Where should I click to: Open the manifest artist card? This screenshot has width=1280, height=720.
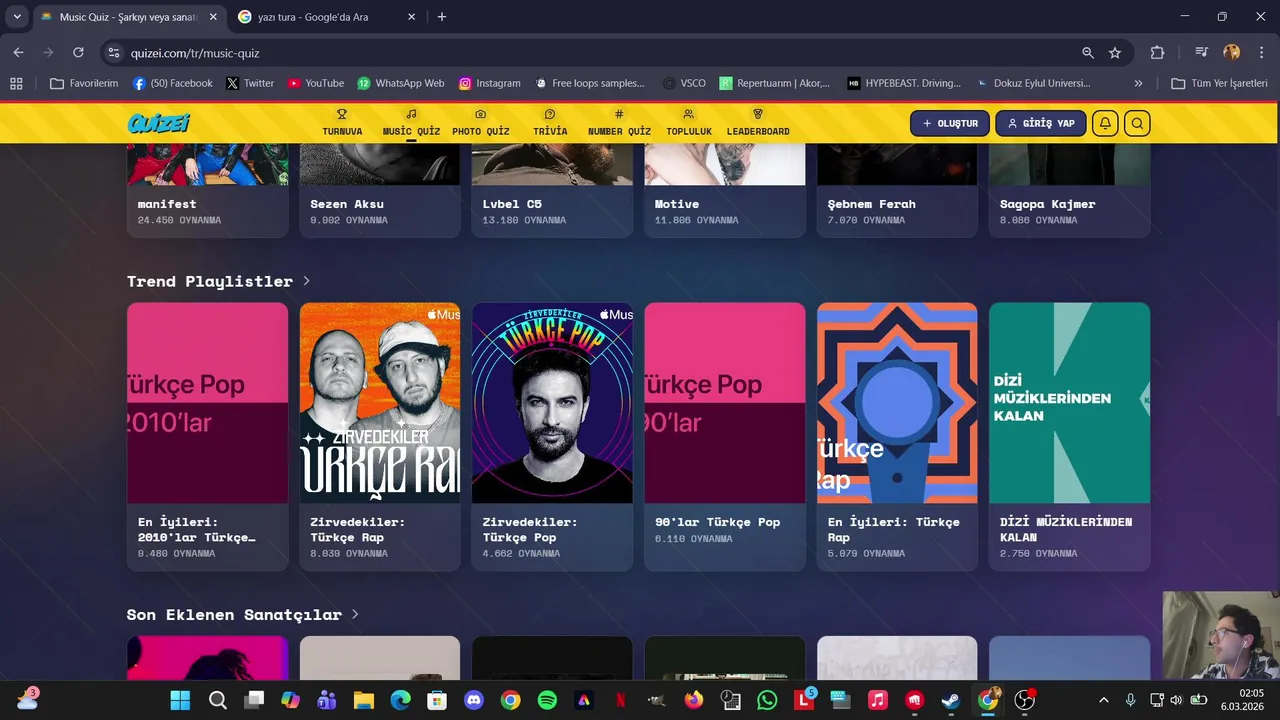(208, 190)
